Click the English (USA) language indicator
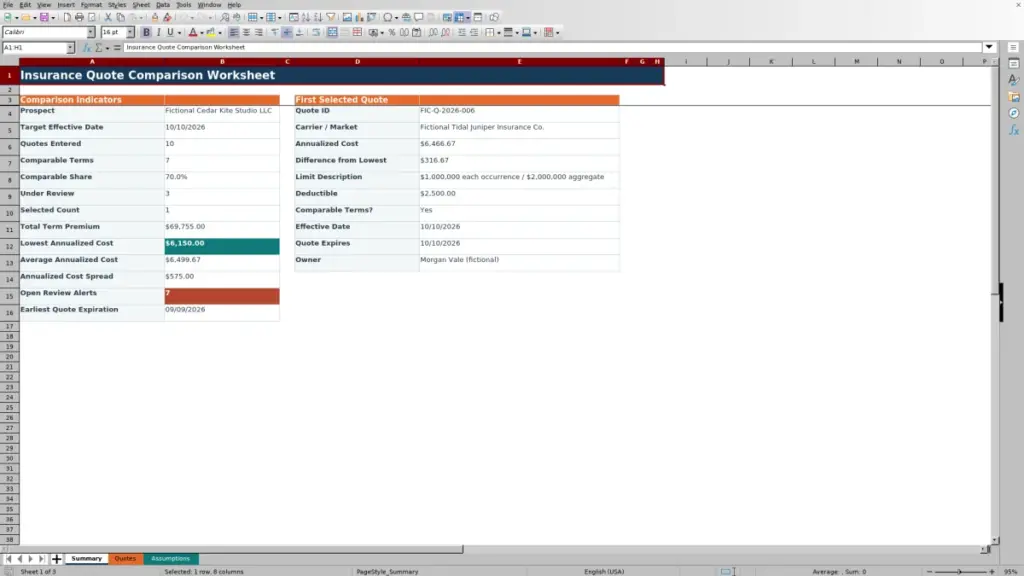The height and width of the screenshot is (576, 1024). tap(604, 572)
